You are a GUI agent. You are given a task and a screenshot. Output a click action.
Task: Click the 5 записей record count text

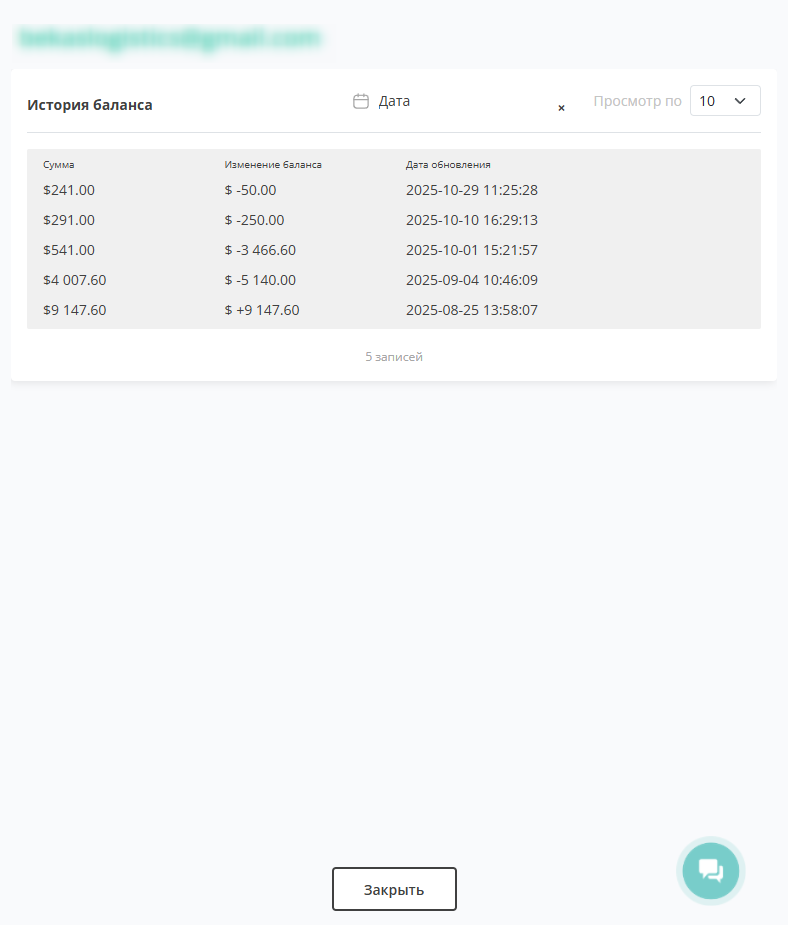(x=394, y=357)
